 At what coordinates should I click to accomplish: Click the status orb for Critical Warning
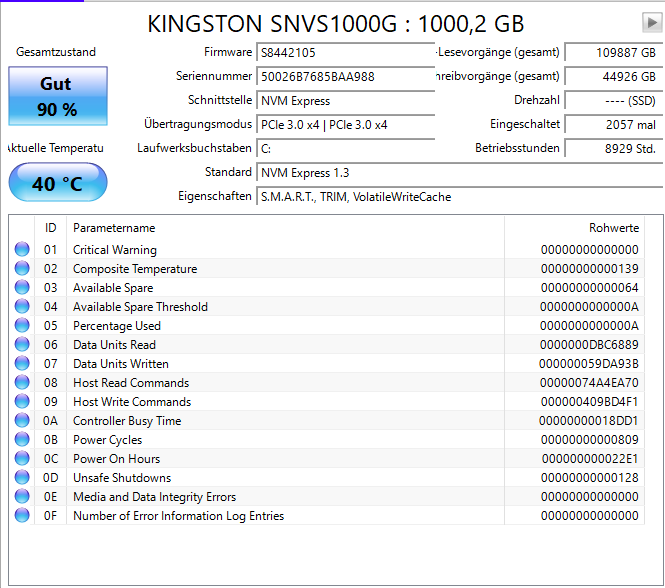click(22, 249)
